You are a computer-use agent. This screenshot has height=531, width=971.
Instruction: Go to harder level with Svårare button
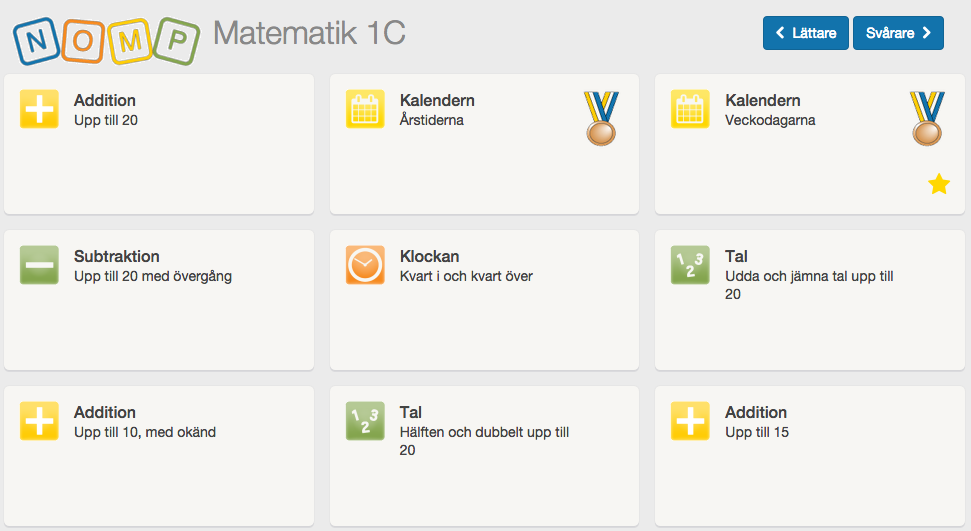coord(899,33)
